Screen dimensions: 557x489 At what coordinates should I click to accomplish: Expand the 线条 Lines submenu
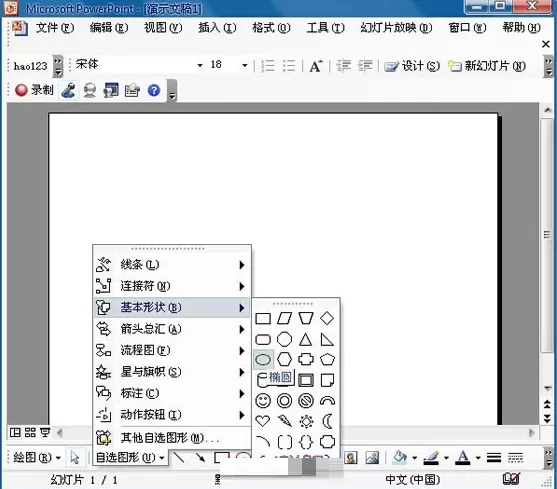tap(172, 265)
